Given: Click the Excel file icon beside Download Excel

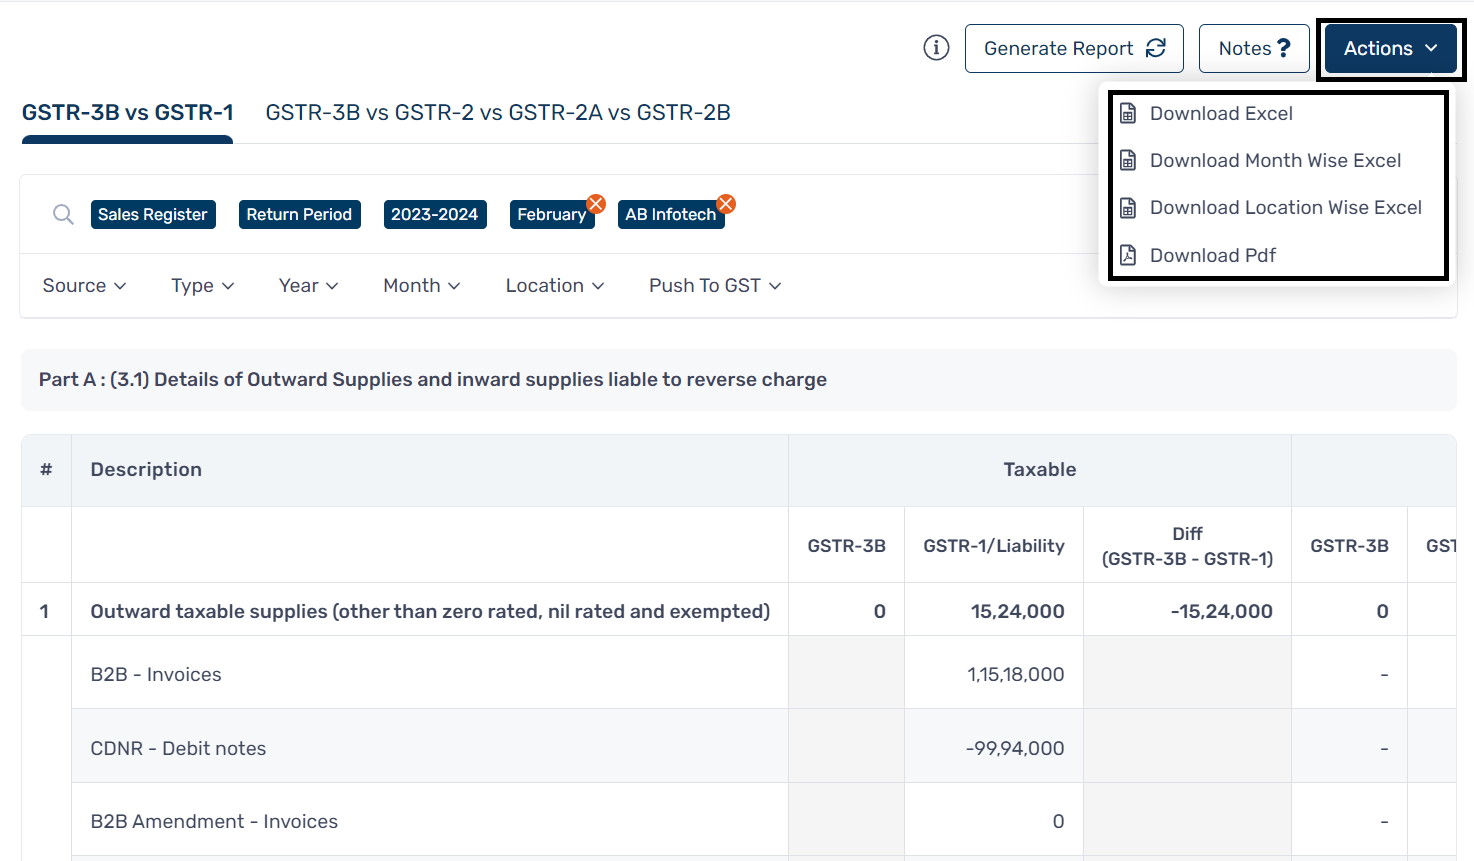Looking at the screenshot, I should (1128, 114).
